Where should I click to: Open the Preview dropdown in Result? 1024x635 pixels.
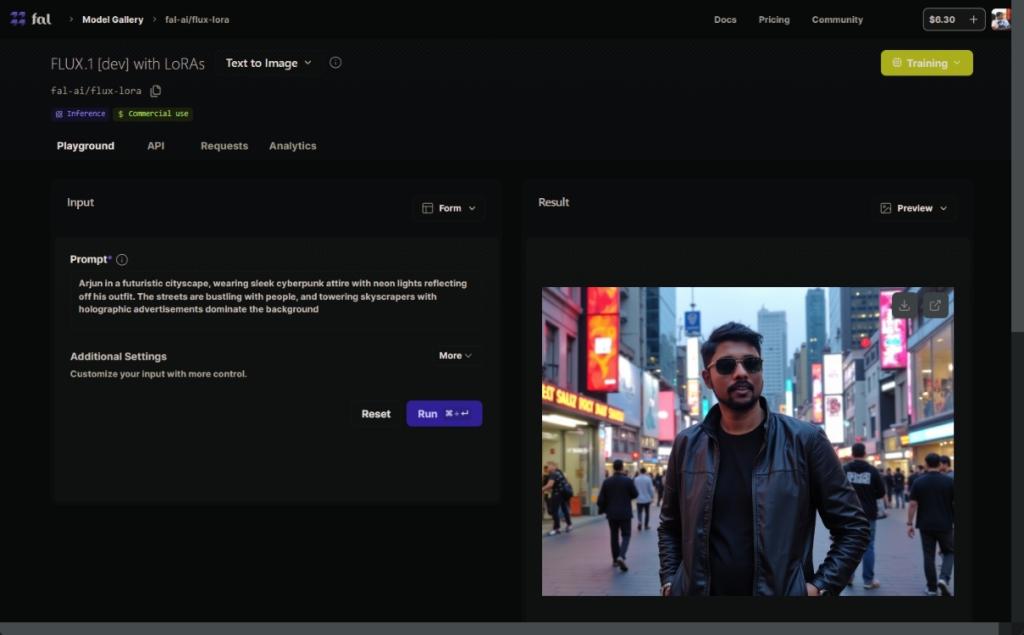point(914,208)
